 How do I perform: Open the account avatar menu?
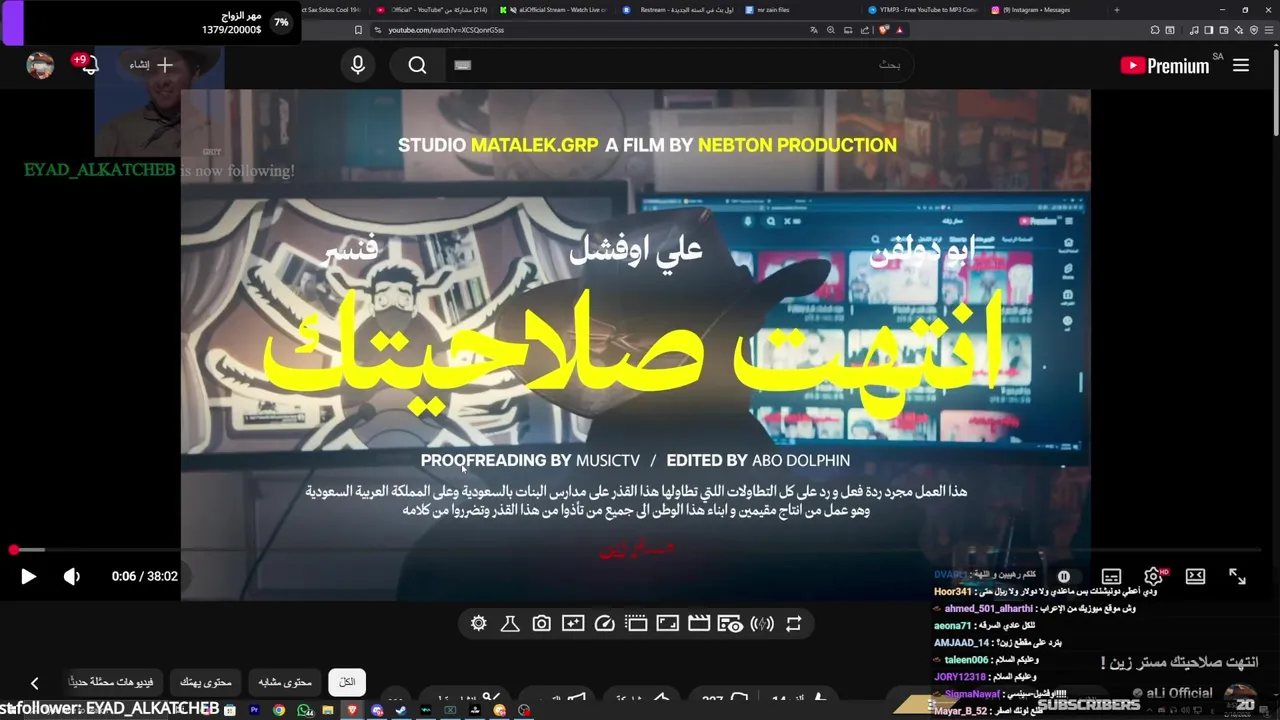click(40, 65)
